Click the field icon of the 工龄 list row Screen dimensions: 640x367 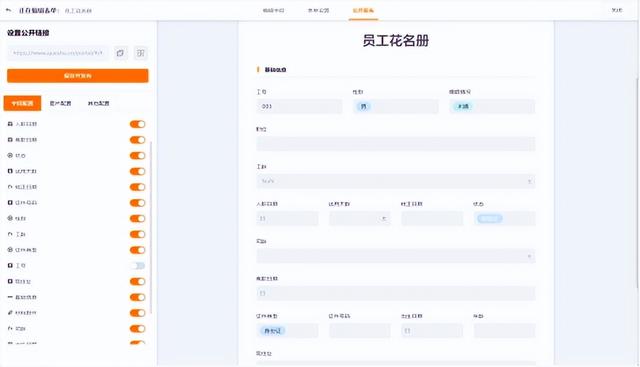[x=10, y=234]
